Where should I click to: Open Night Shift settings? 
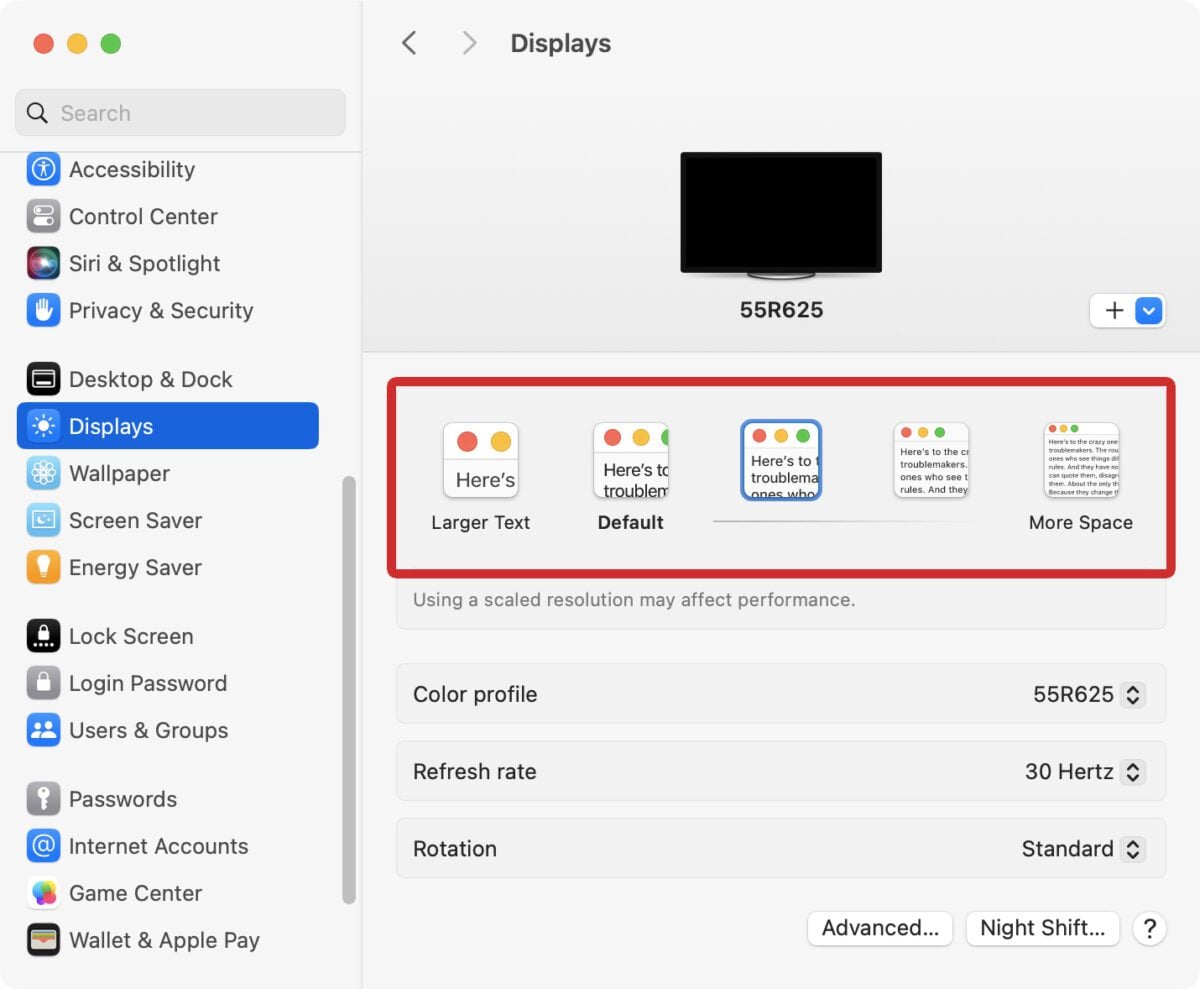click(x=1042, y=928)
